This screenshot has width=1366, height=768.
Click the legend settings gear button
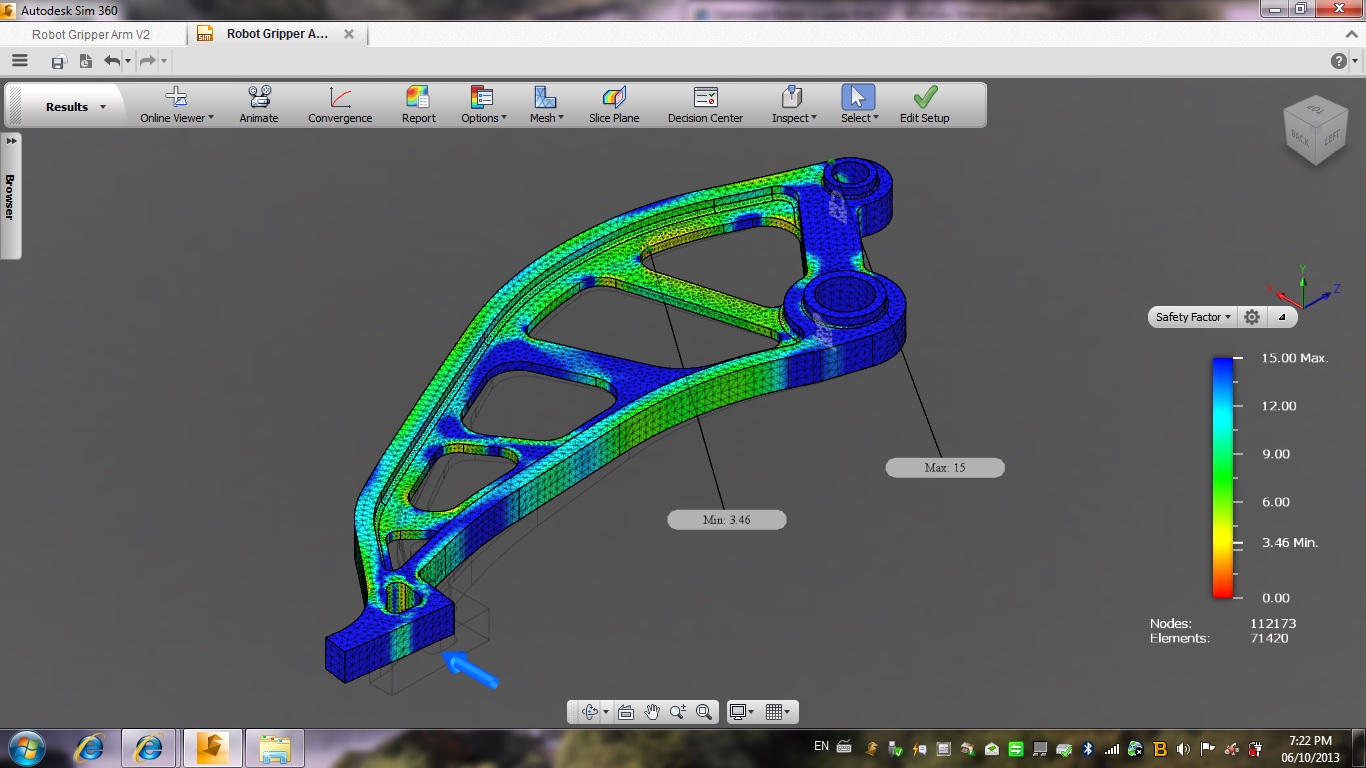1252,317
